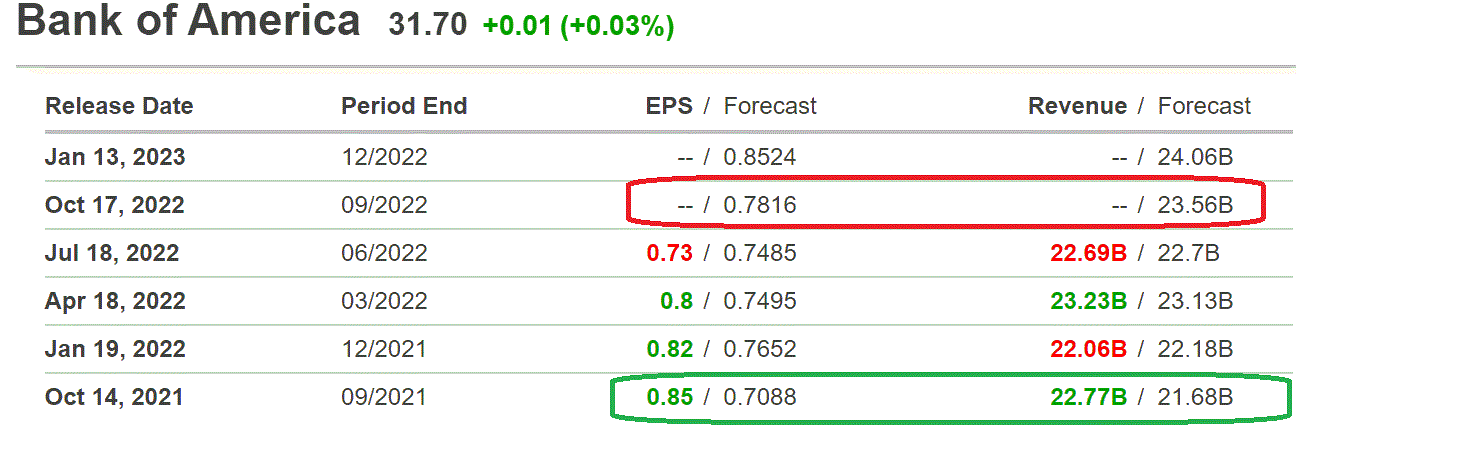
Task: Click the Release Date column header
Action: point(119,106)
